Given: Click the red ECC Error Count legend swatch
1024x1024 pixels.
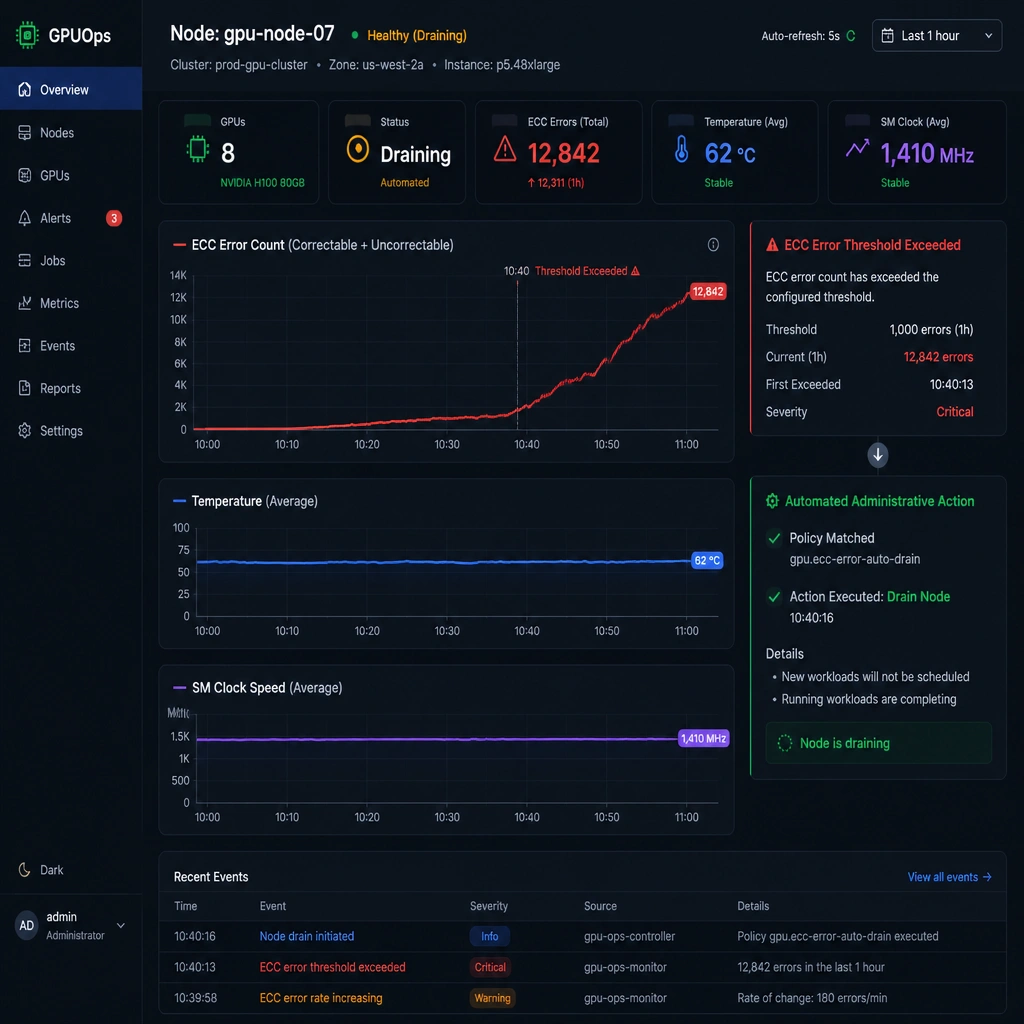Looking at the screenshot, I should tap(179, 245).
